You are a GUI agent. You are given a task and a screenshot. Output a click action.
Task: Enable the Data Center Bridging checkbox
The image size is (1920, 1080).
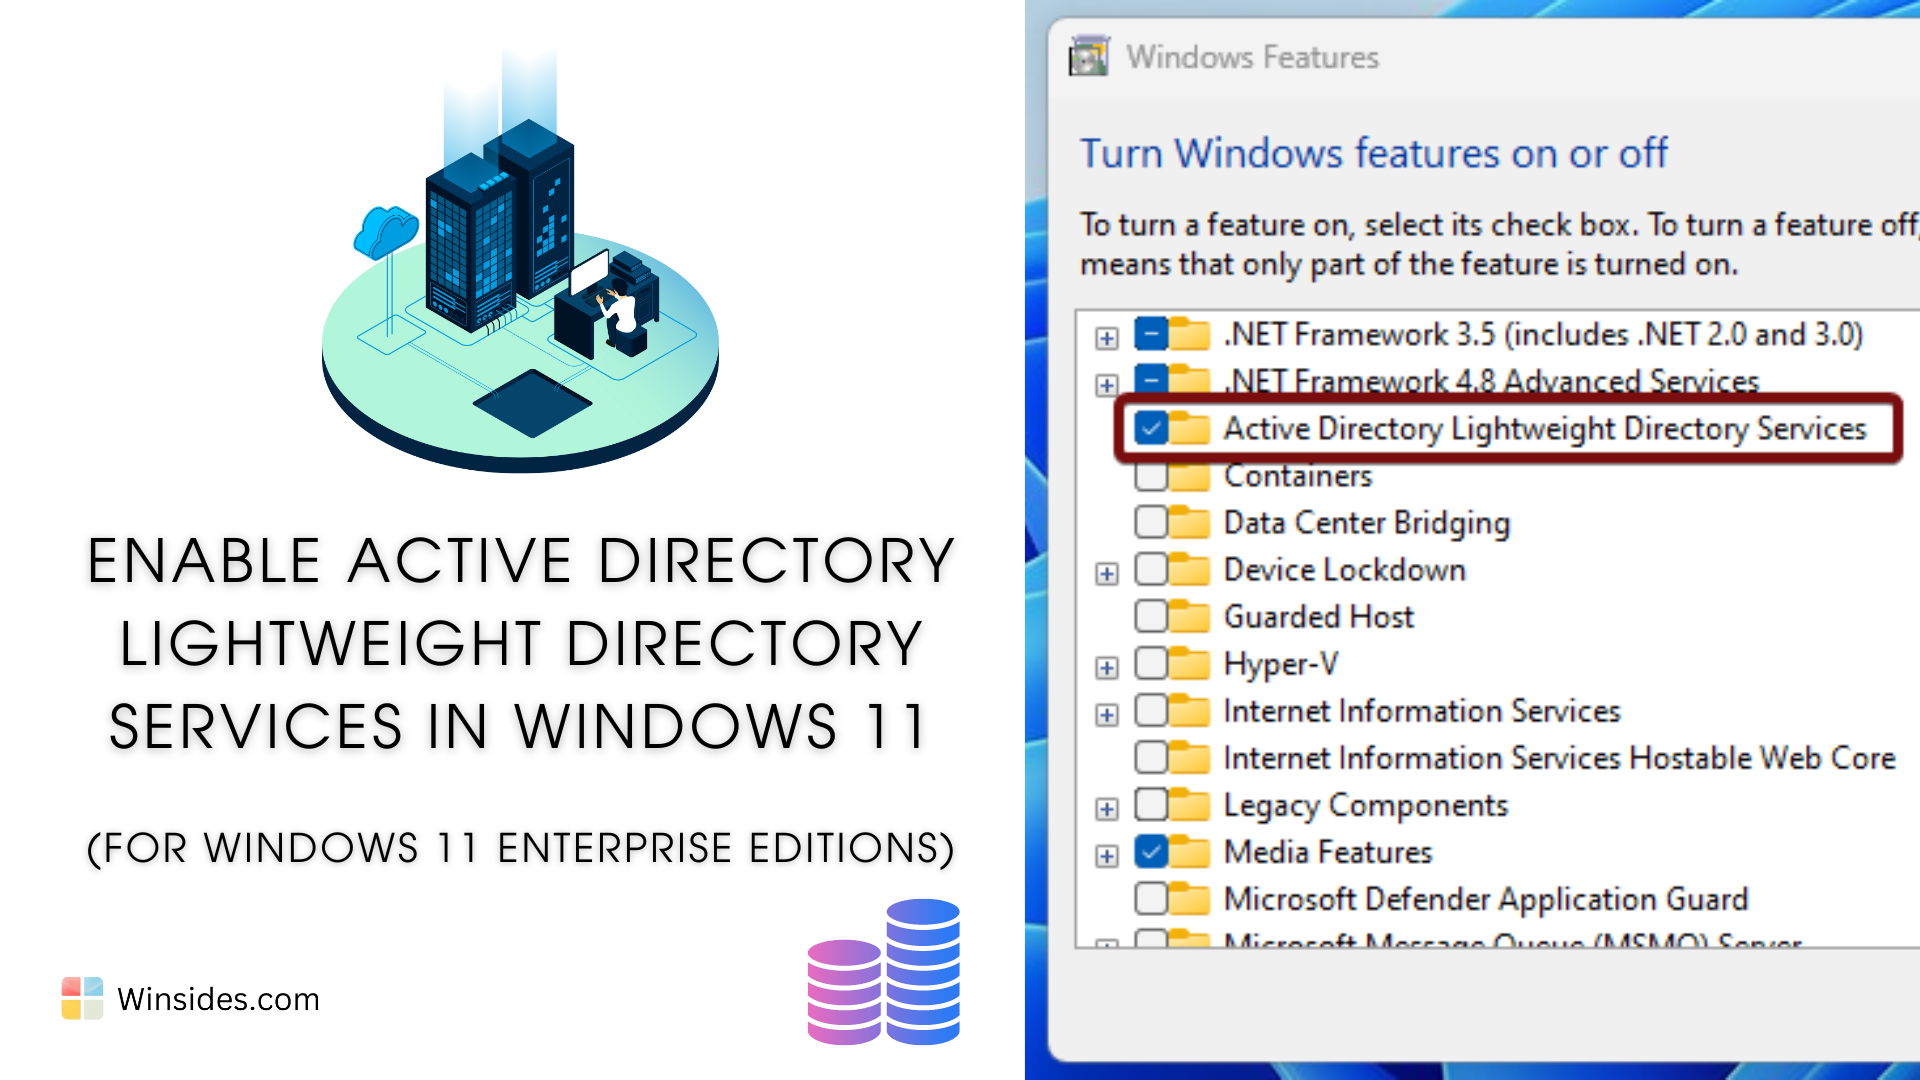(x=1152, y=522)
